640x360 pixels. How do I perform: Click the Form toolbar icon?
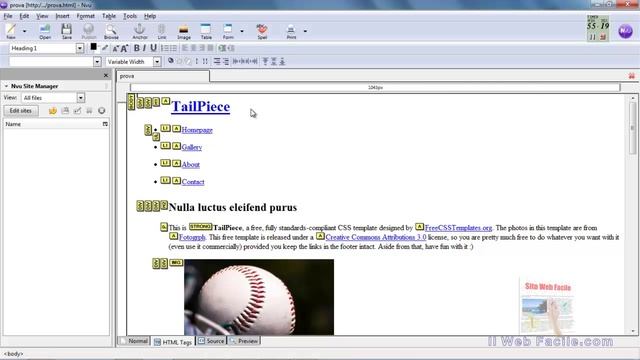coord(228,31)
